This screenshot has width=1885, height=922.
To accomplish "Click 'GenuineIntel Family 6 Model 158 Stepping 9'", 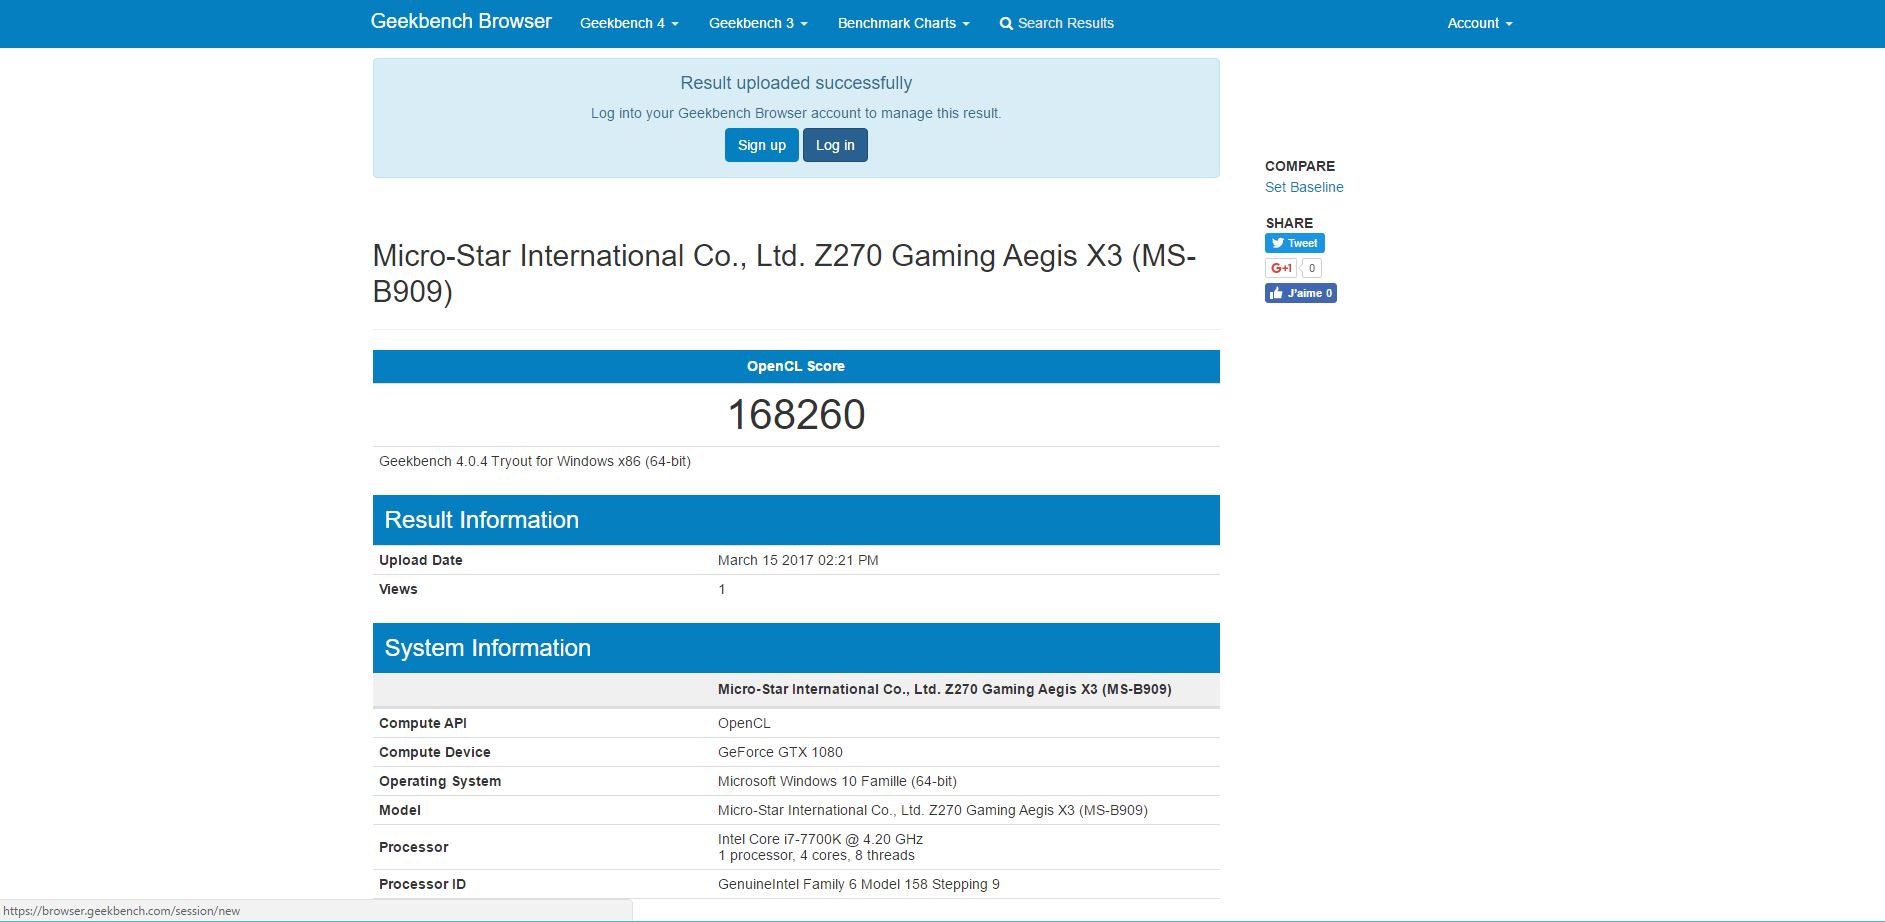I will pyautogui.click(x=859, y=884).
